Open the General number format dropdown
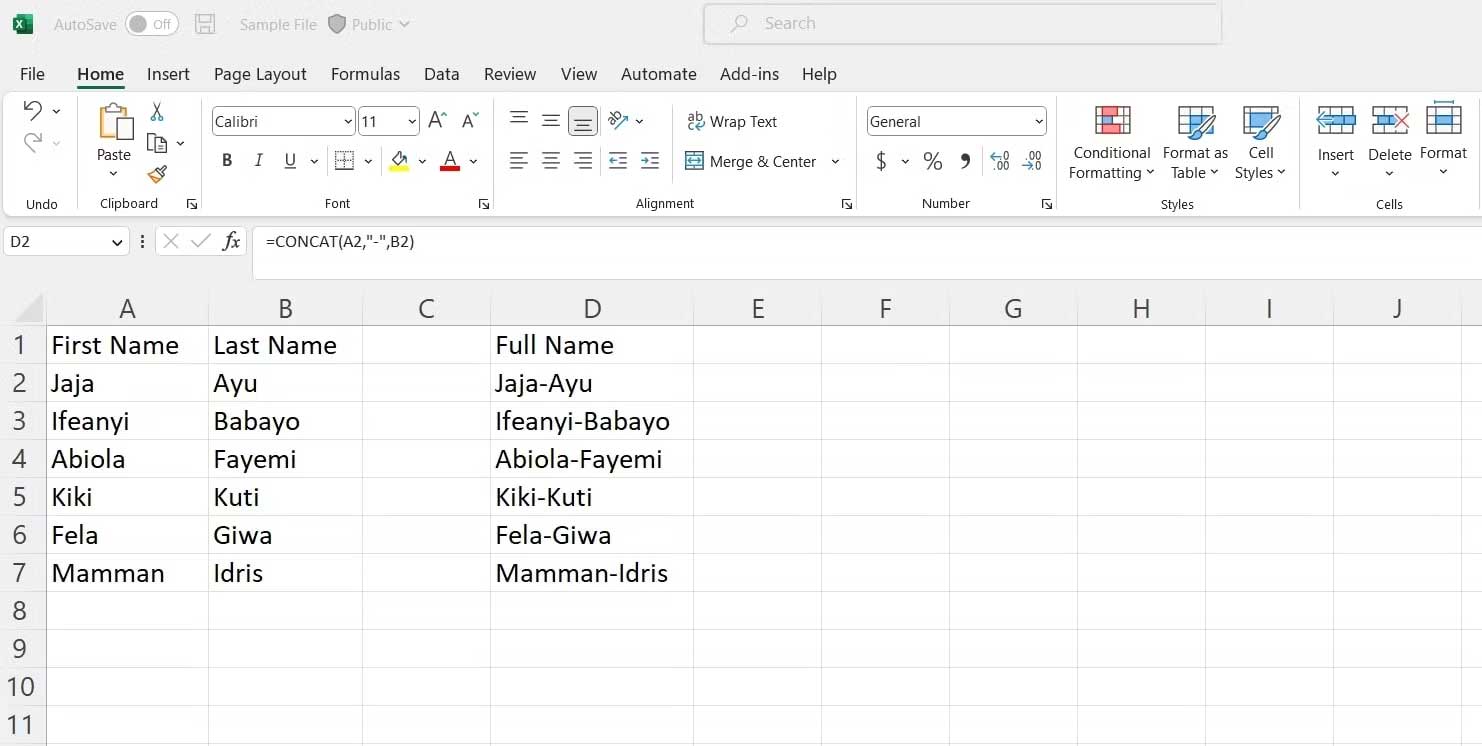 [x=1038, y=122]
